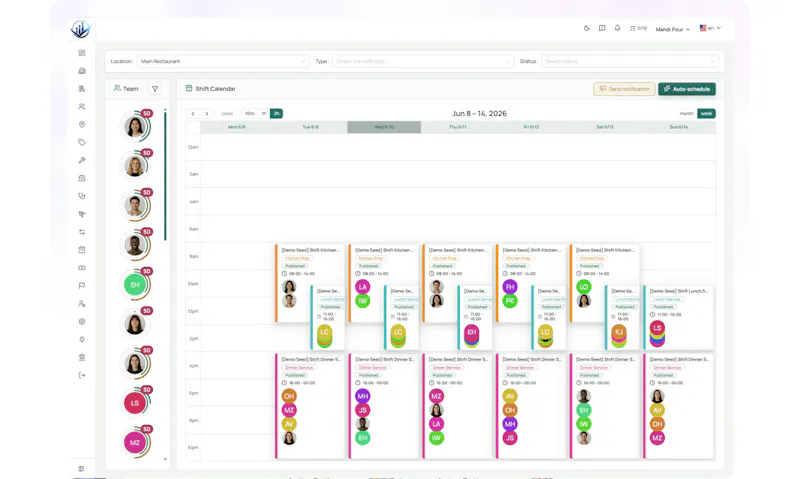
Task: Select EH team member avatar in Team list
Action: [135, 285]
